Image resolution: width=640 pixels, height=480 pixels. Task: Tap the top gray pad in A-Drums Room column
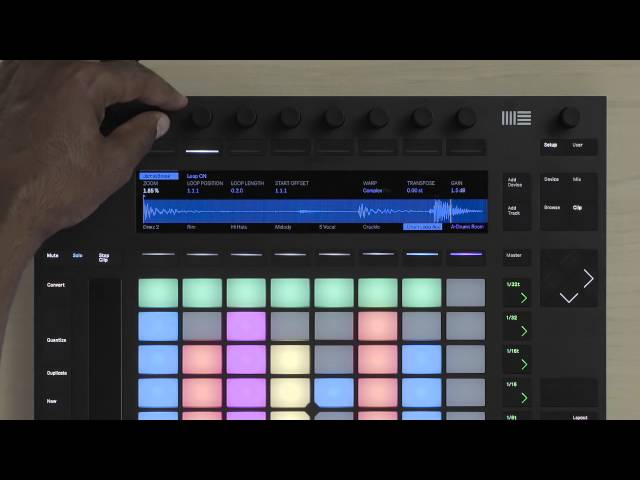pos(466,293)
